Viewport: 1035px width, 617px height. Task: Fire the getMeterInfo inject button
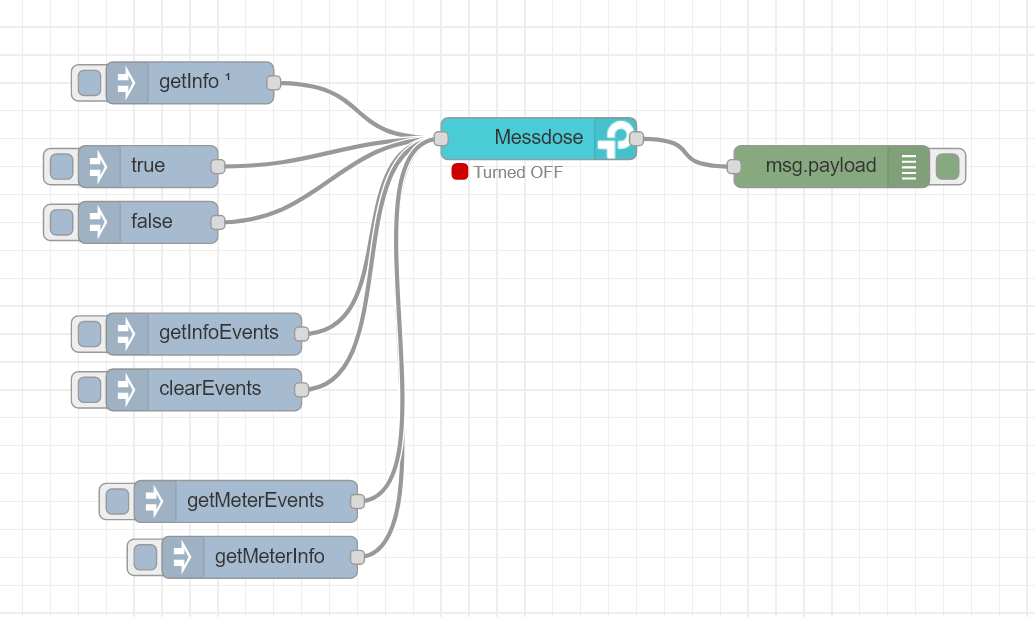point(145,557)
